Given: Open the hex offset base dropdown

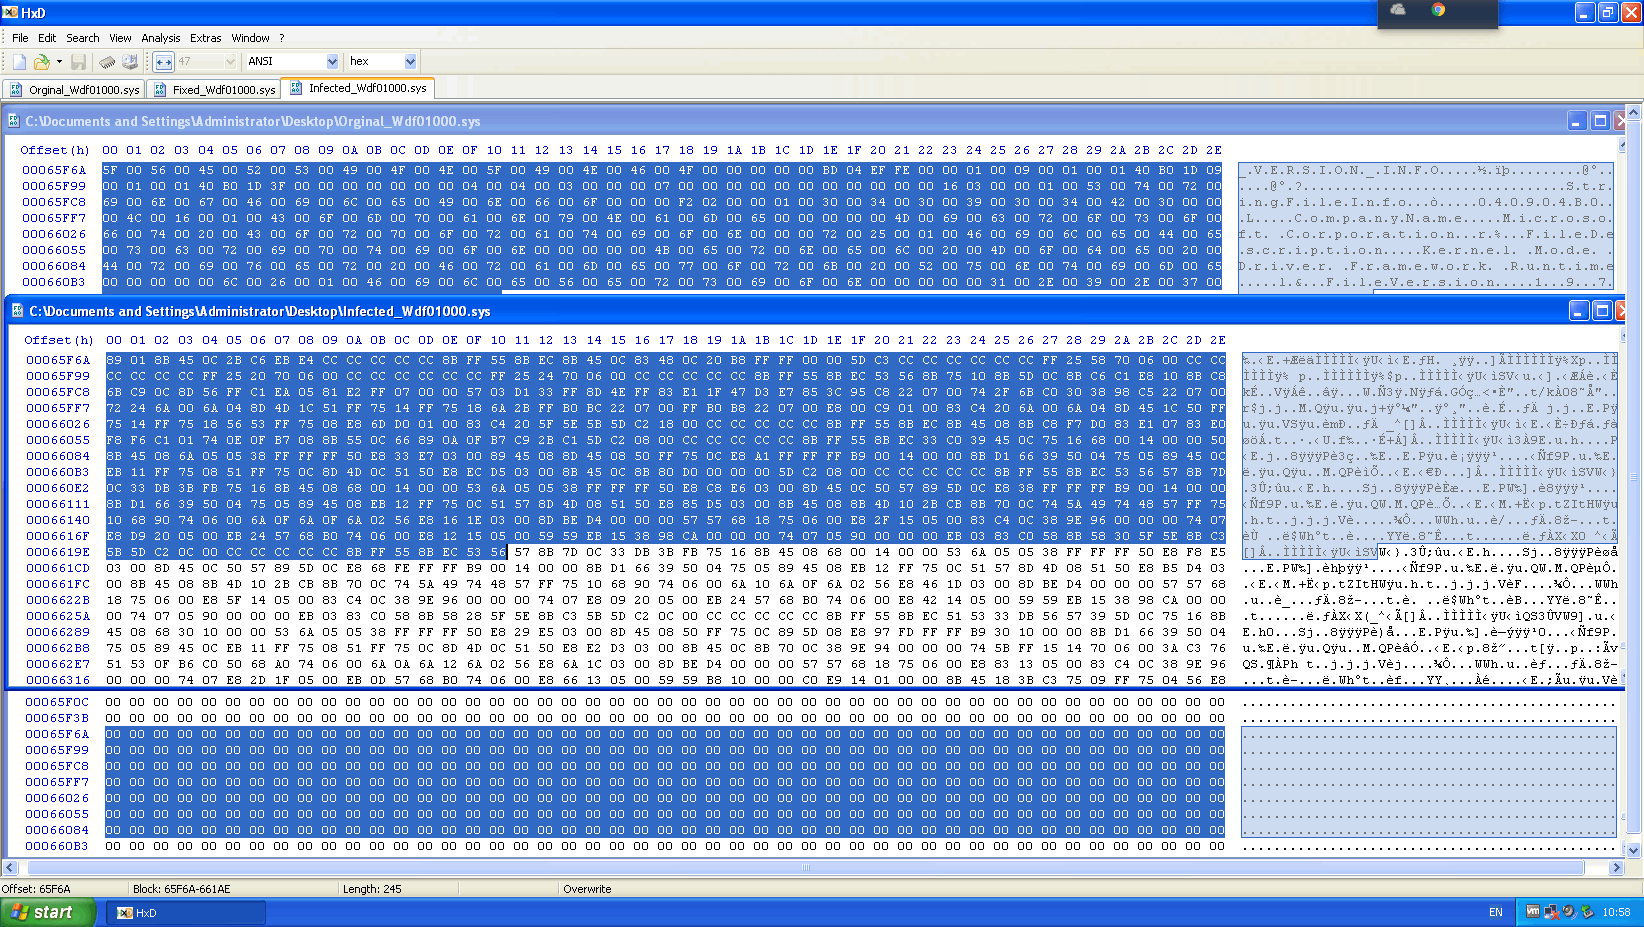Looking at the screenshot, I should click(410, 62).
